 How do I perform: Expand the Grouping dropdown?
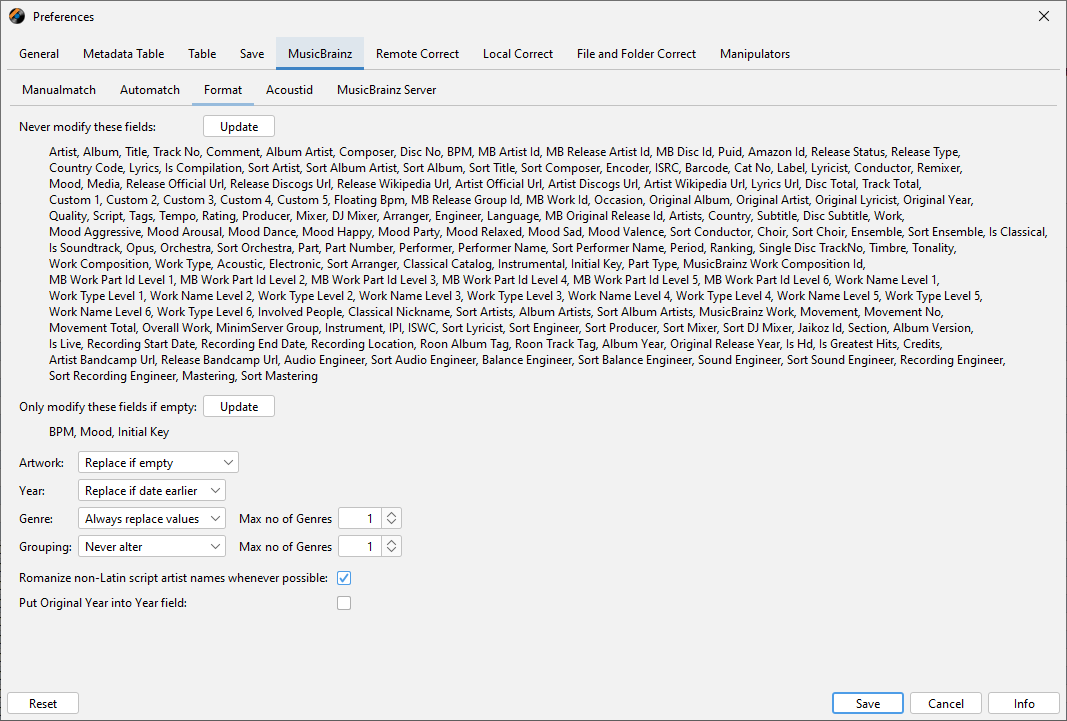pyautogui.click(x=152, y=547)
